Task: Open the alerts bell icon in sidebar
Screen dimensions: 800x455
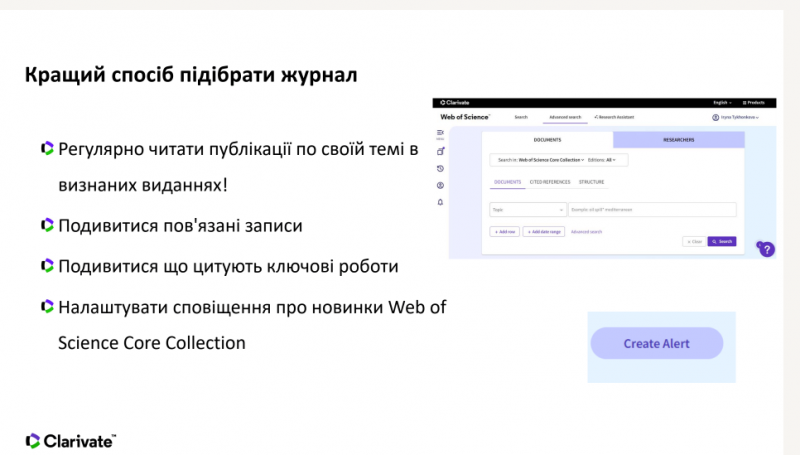Action: [x=440, y=202]
